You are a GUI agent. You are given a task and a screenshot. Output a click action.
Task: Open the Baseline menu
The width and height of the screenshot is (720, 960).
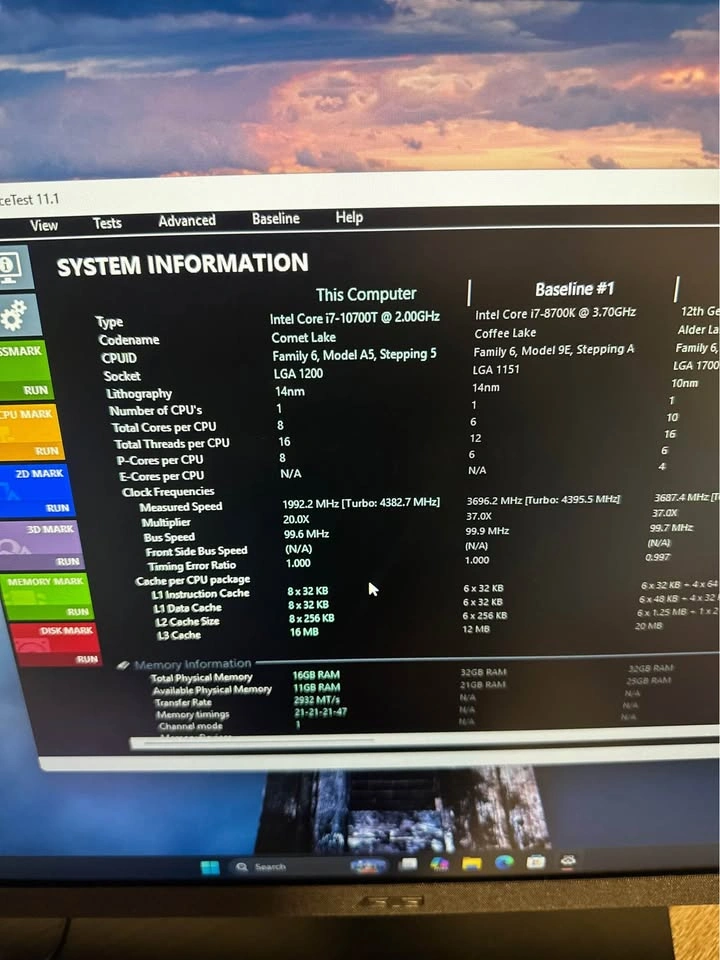pyautogui.click(x=276, y=219)
